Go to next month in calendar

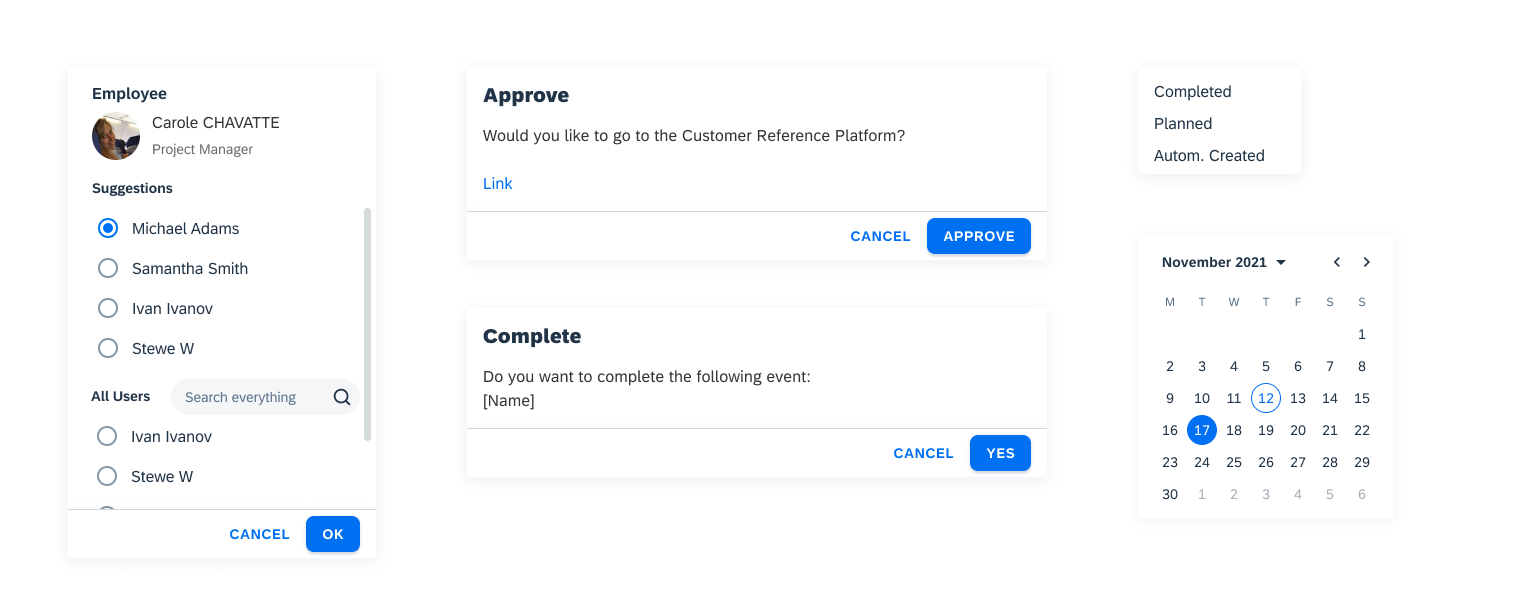[x=1367, y=262]
